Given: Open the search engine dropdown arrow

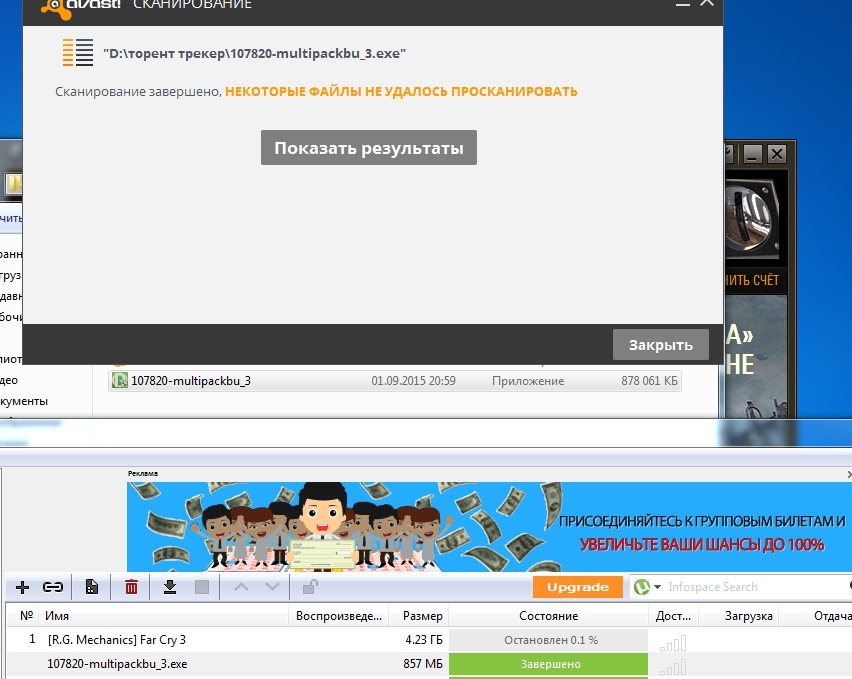Looking at the screenshot, I should pyautogui.click(x=657, y=587).
